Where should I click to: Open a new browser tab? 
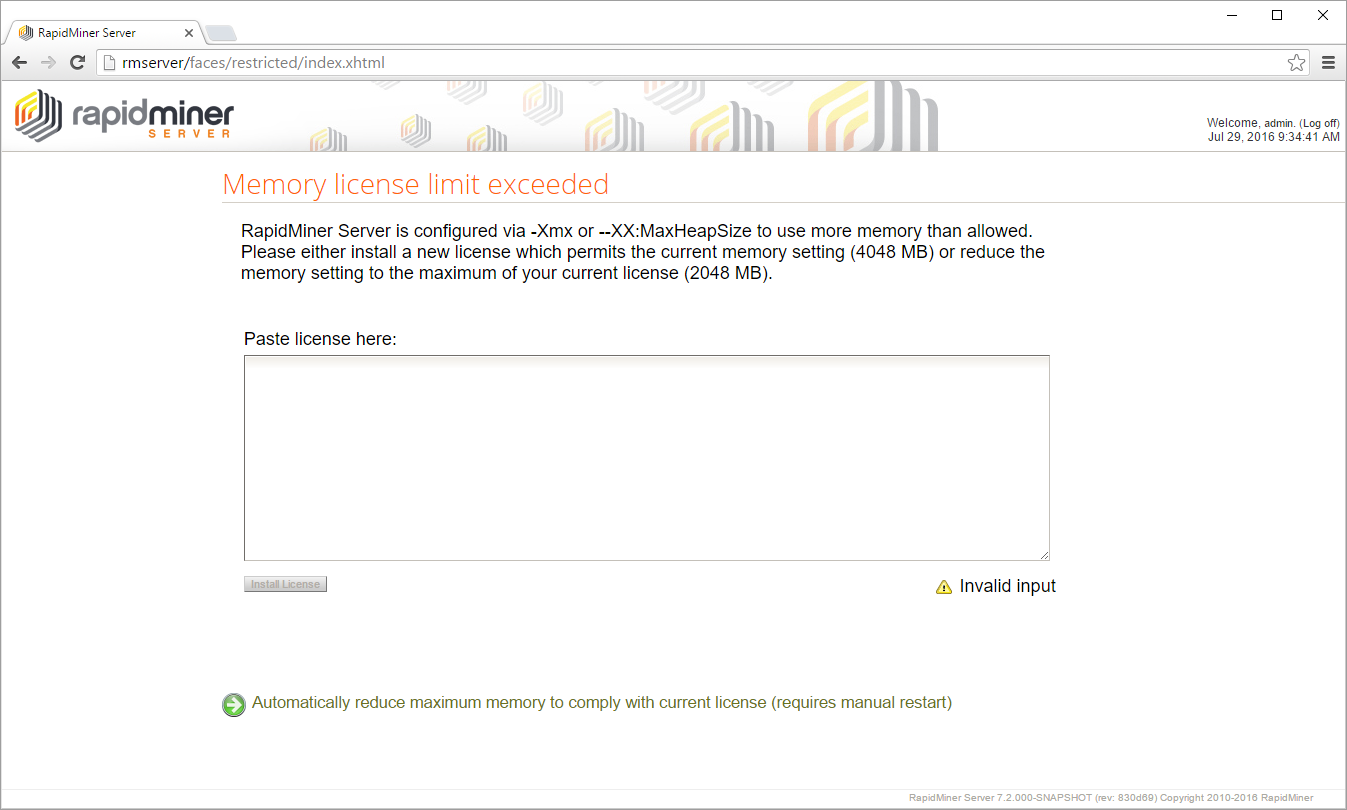point(221,34)
